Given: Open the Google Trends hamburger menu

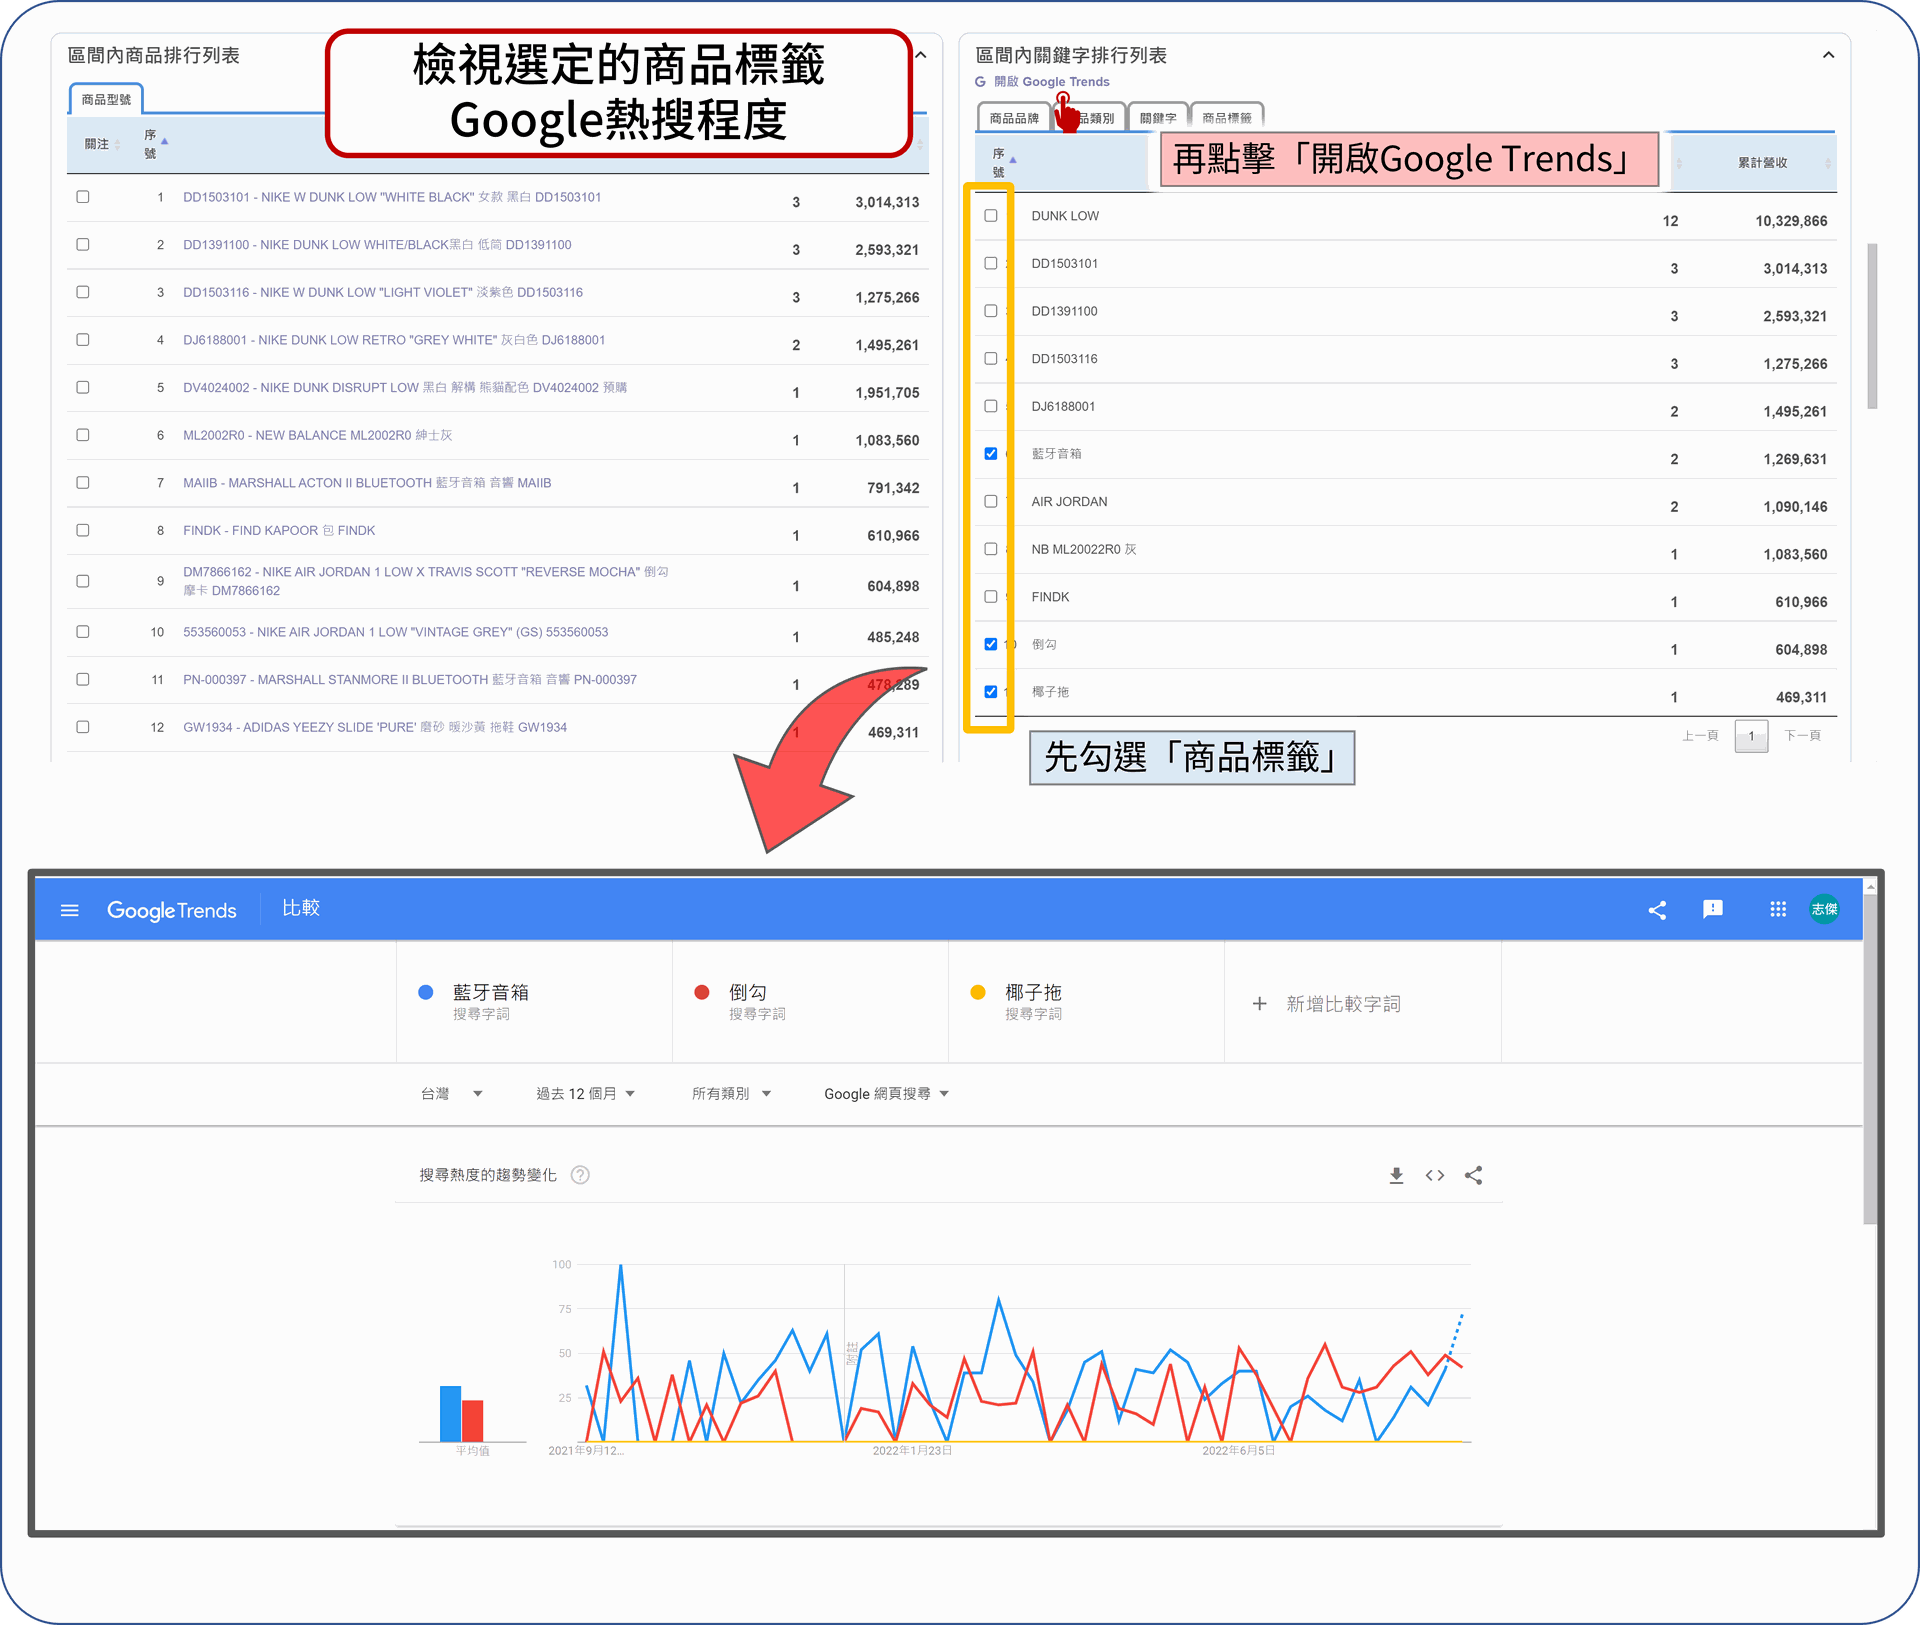Looking at the screenshot, I should click(x=69, y=910).
